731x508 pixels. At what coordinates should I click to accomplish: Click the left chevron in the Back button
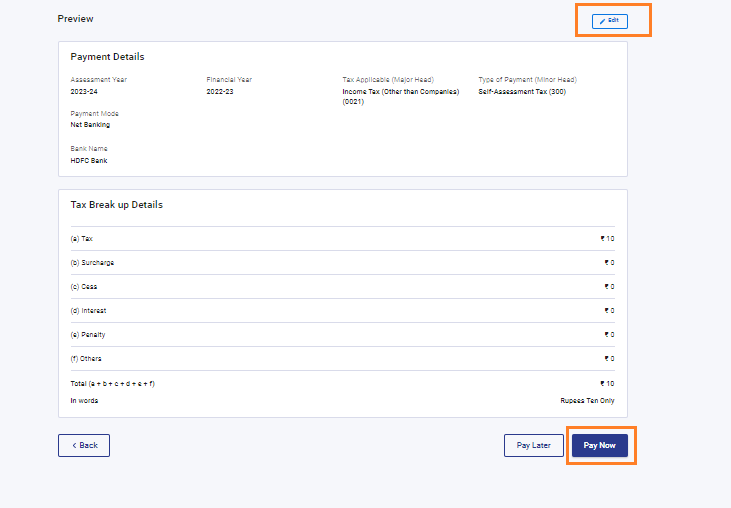(73, 445)
